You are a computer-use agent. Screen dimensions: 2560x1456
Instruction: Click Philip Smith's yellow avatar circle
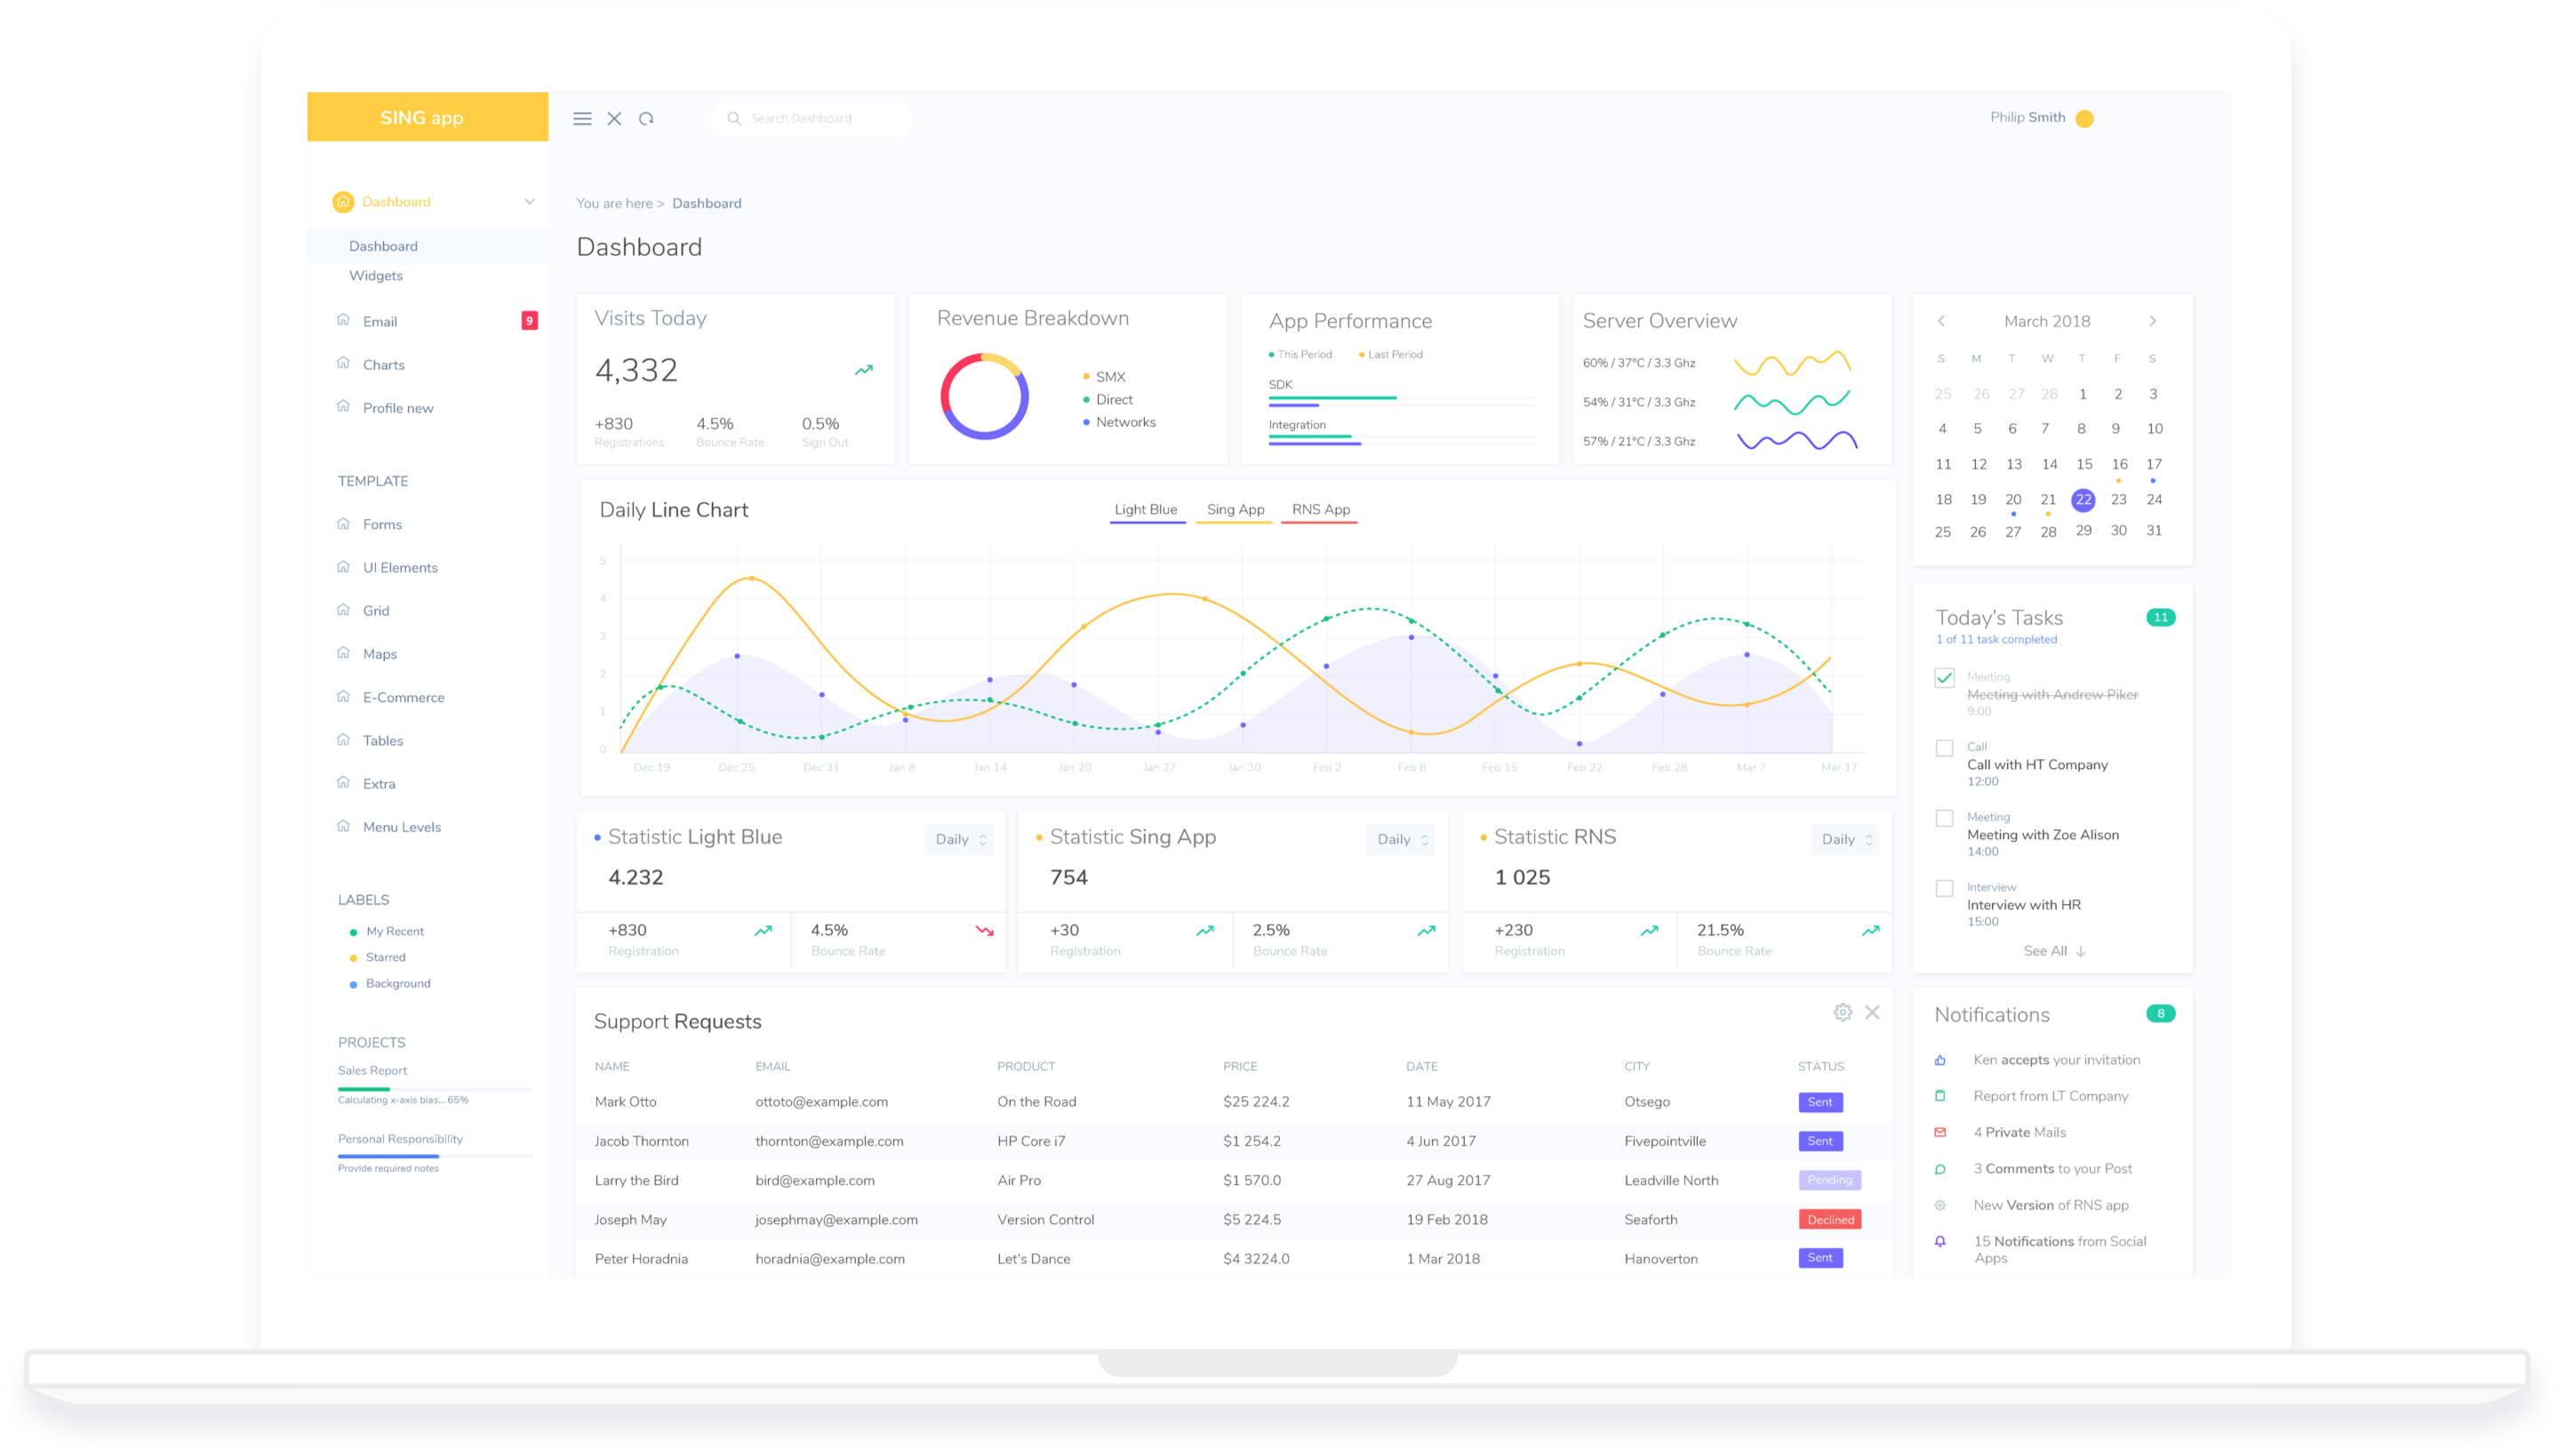[2084, 119]
